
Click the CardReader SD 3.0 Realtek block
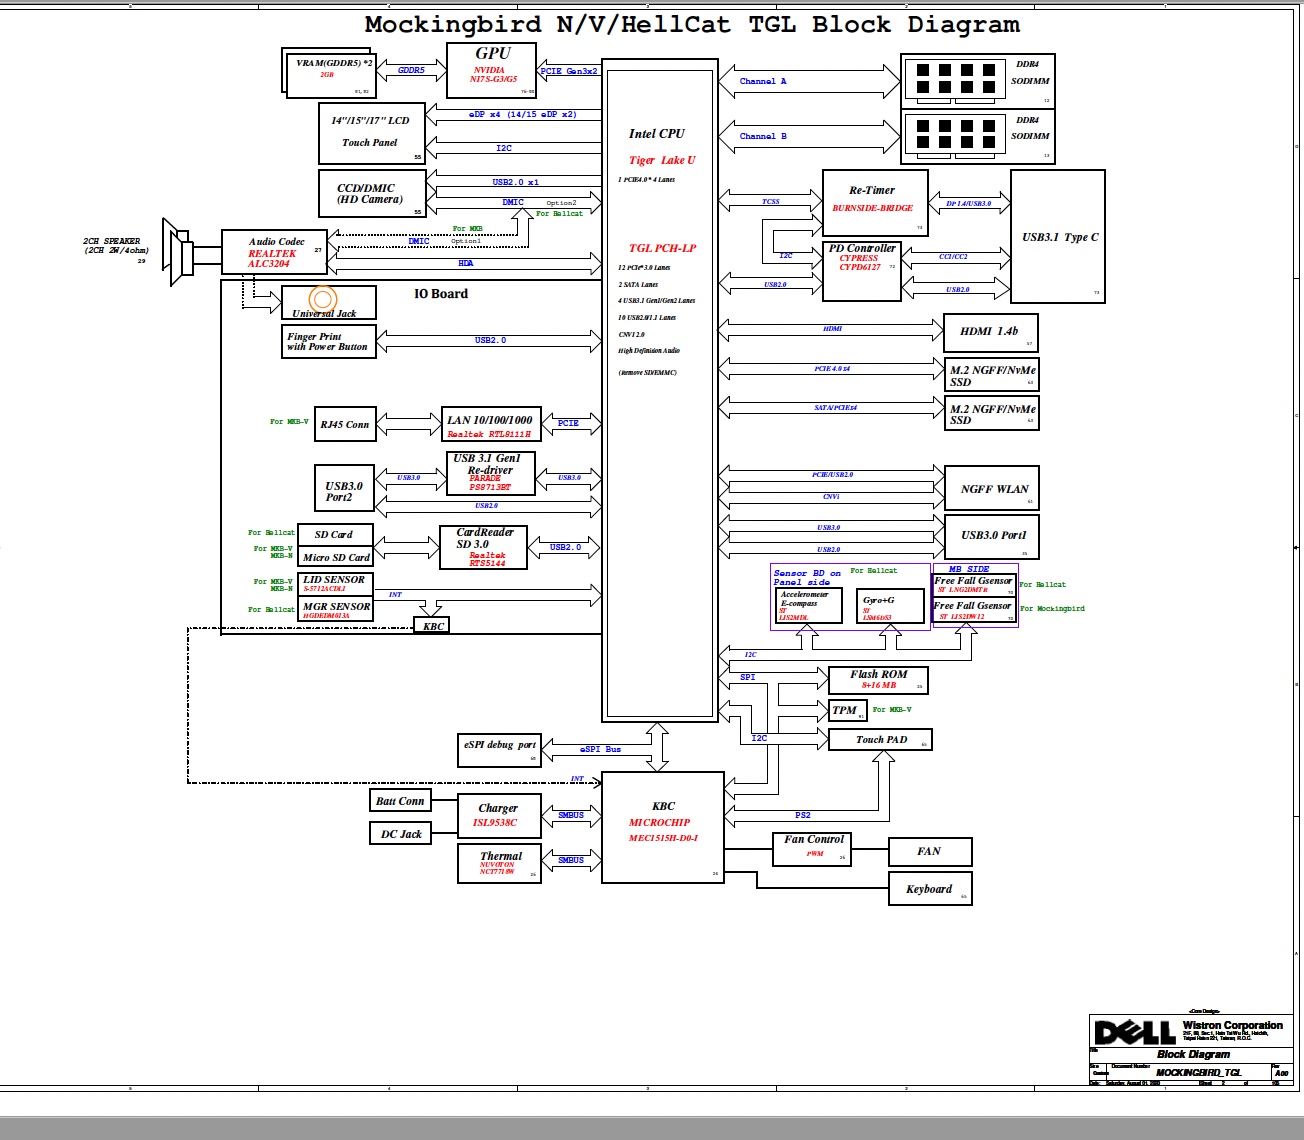(x=484, y=548)
